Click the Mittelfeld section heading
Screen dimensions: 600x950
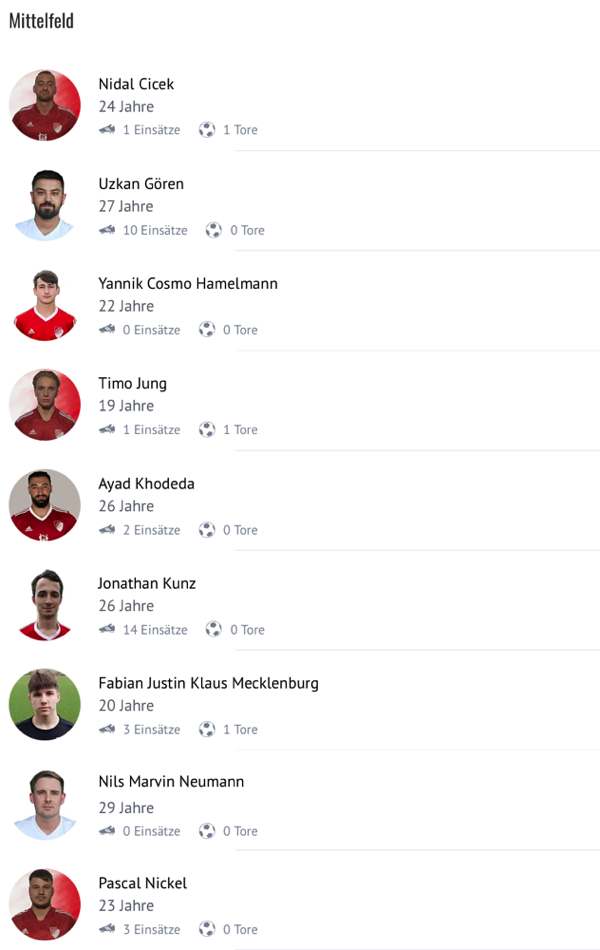pos(41,21)
